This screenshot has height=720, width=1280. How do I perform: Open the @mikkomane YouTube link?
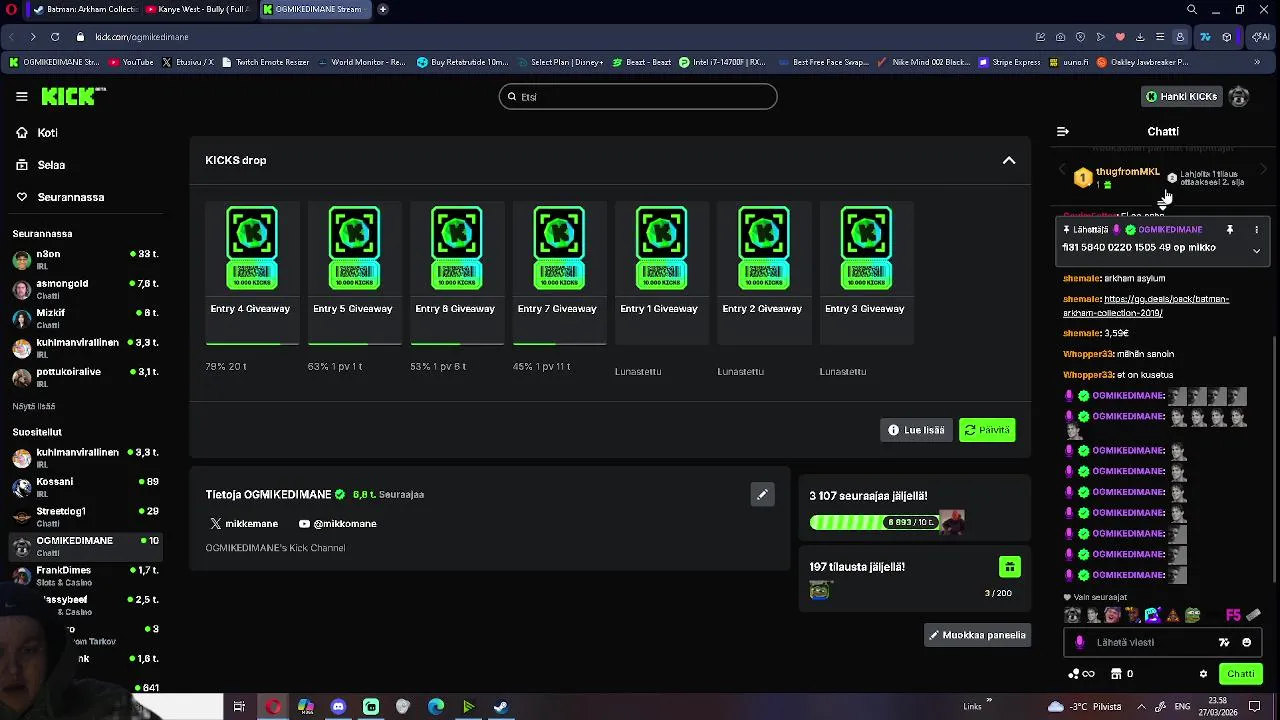tap(338, 523)
